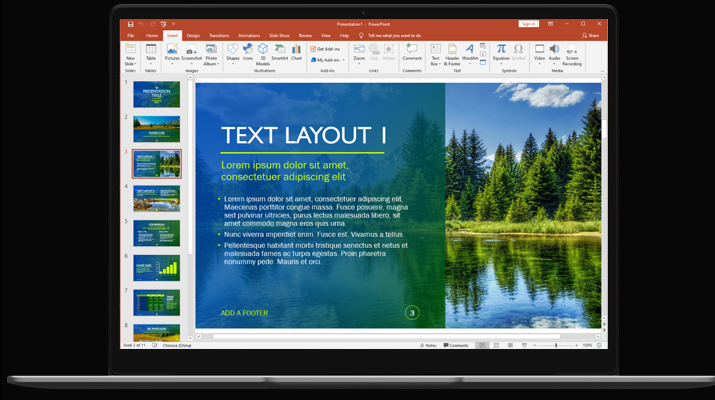715x400 pixels.
Task: Open Header & Footer settings
Action: 452,55
